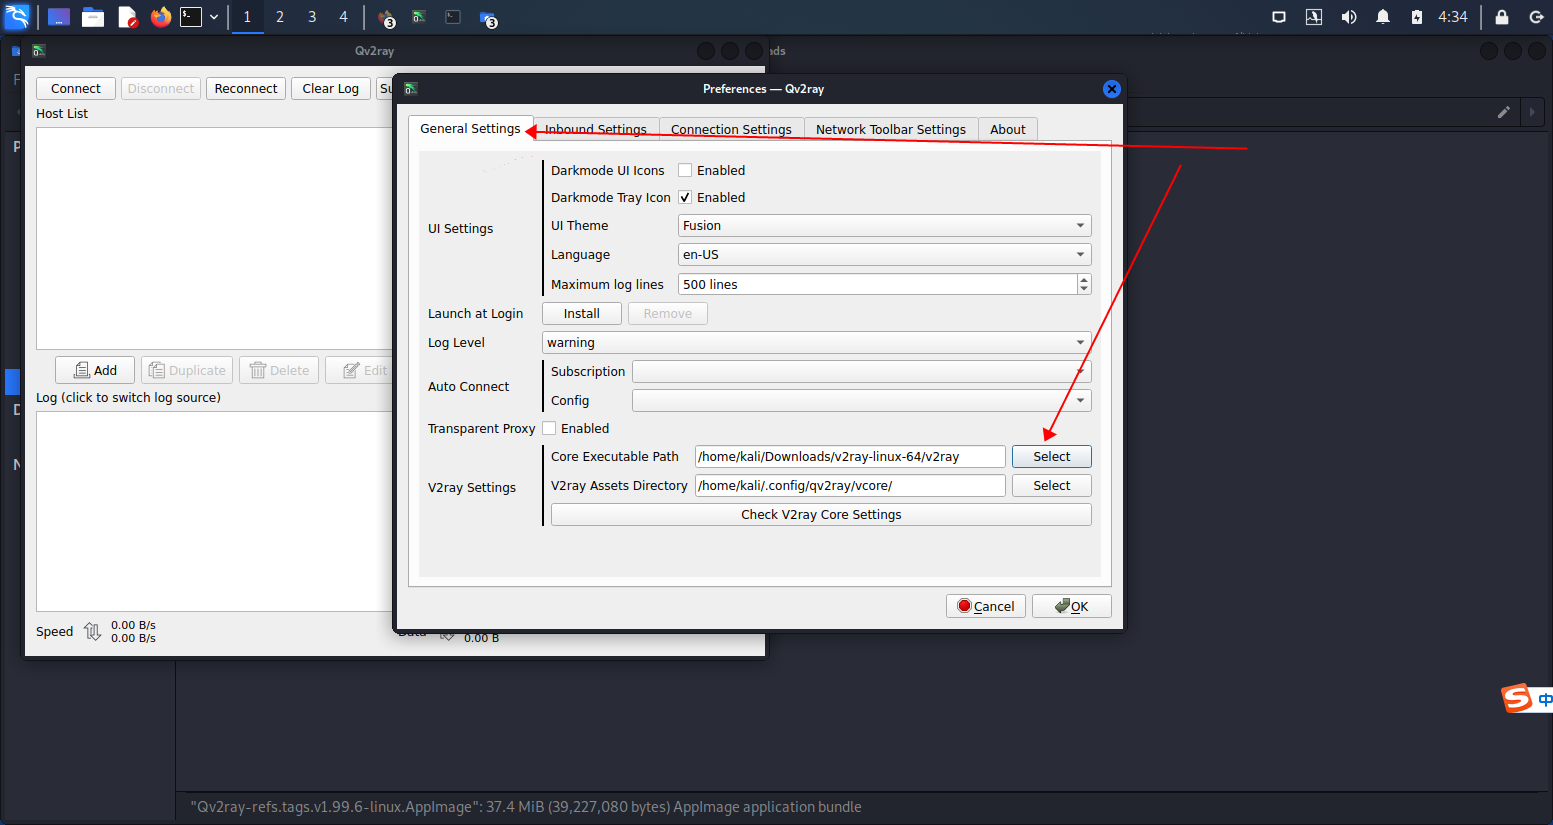The image size is (1553, 825).
Task: Open the UI Theme dropdown showing Fusion
Action: (x=885, y=226)
